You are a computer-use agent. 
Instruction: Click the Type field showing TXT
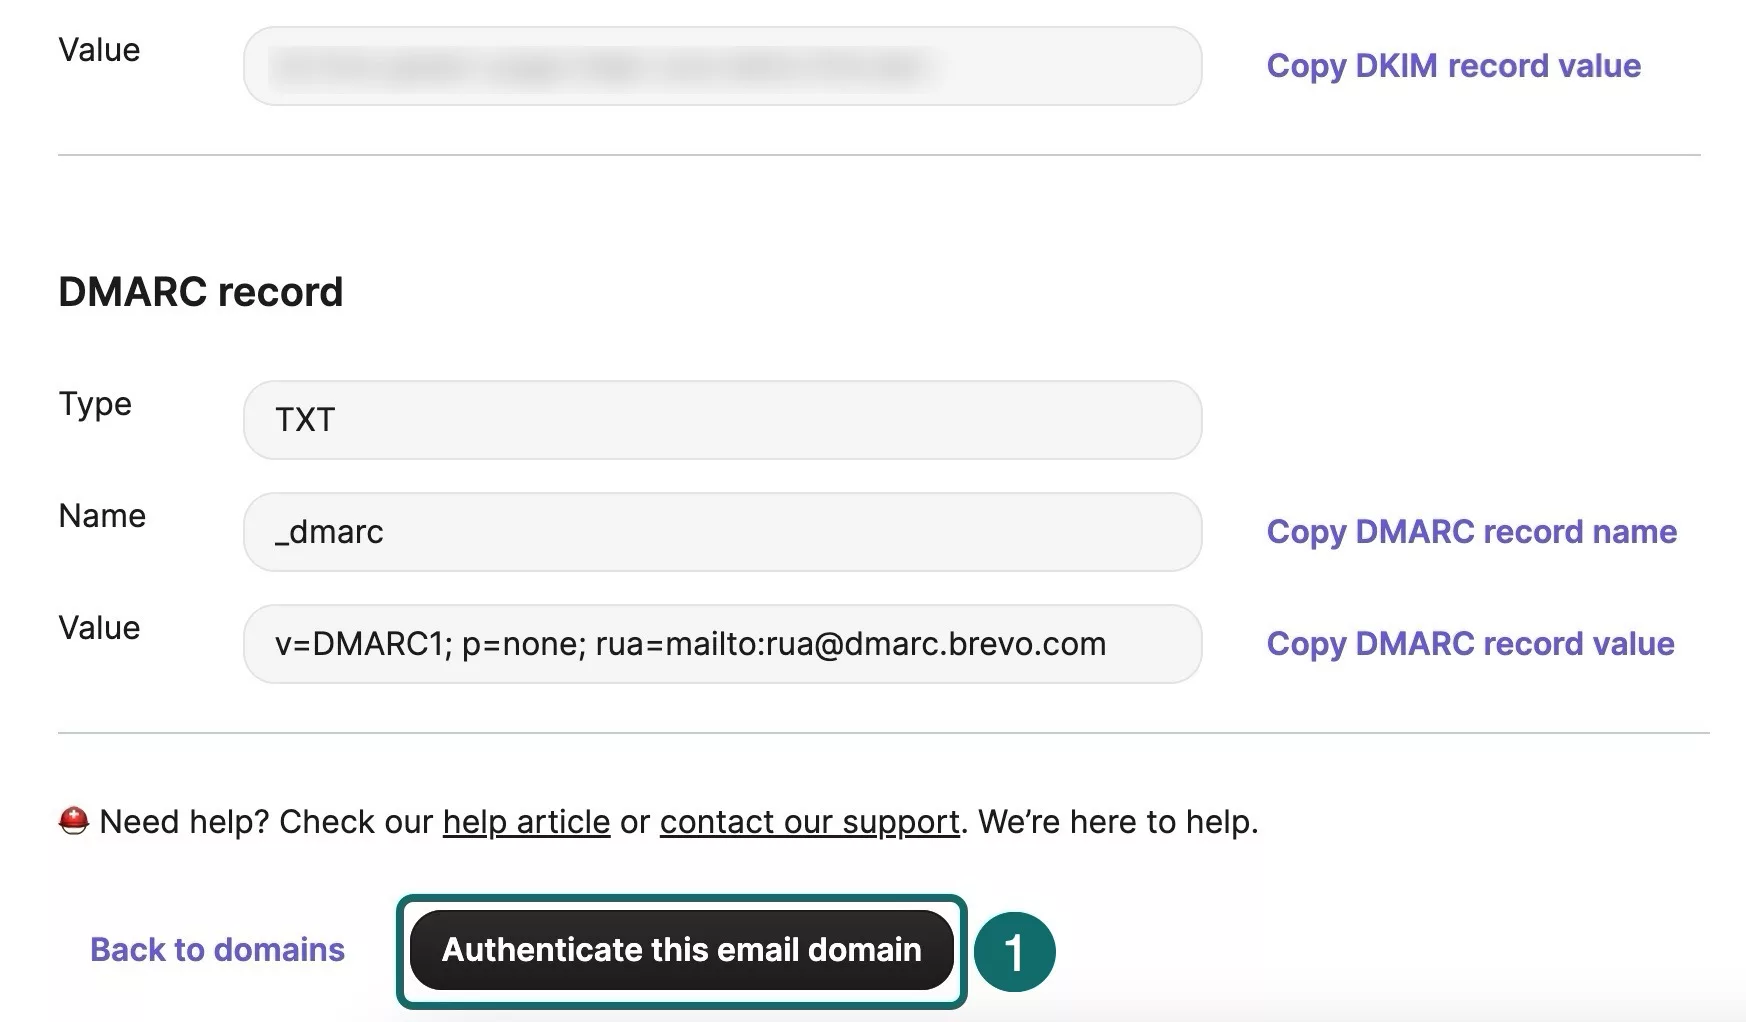pyautogui.click(x=722, y=420)
